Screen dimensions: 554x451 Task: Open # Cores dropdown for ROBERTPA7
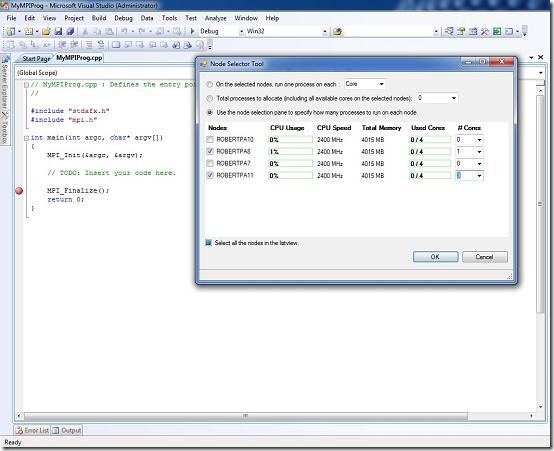pyautogui.click(x=479, y=164)
